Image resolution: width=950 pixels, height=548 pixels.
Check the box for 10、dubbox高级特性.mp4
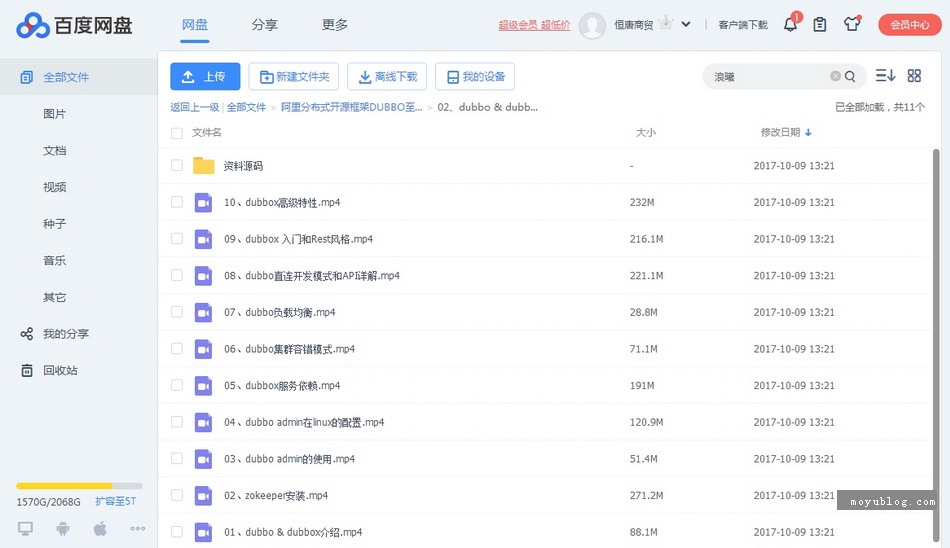click(177, 202)
